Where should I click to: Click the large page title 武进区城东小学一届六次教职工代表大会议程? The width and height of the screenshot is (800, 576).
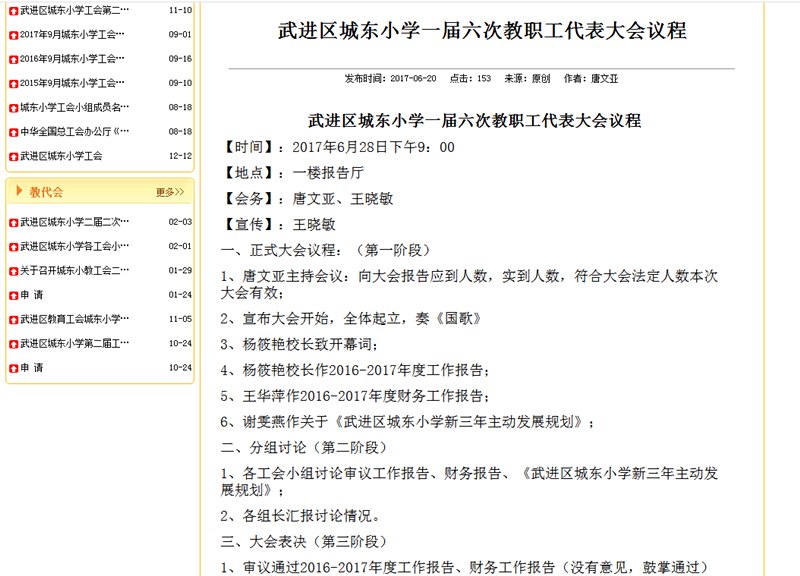point(482,31)
